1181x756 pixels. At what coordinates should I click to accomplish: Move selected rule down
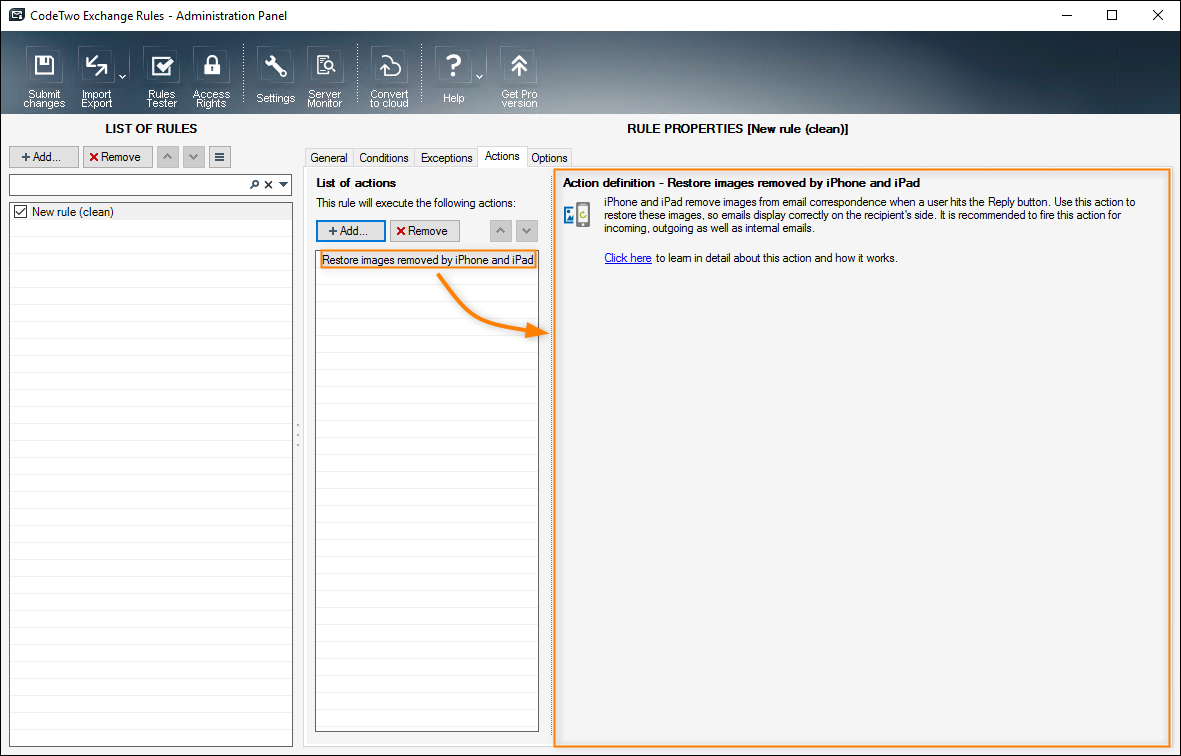tap(194, 157)
